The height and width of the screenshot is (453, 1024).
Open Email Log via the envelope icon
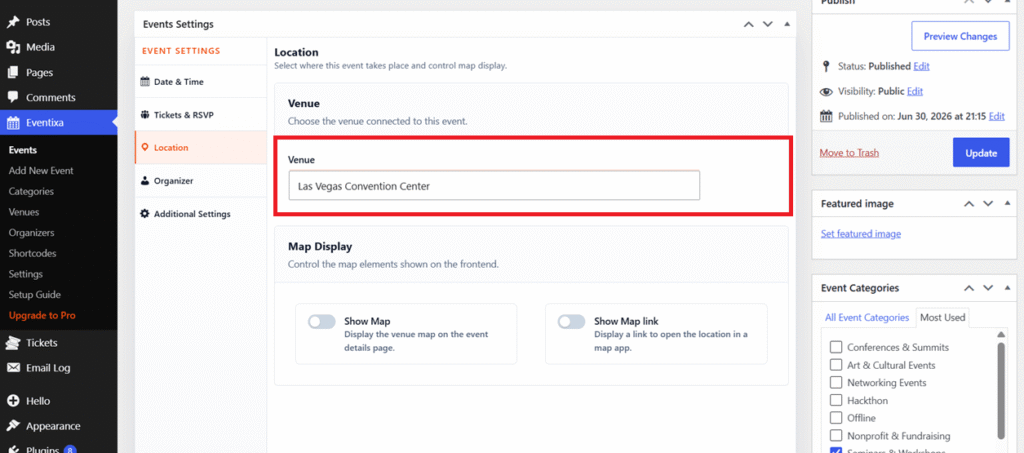(x=12, y=367)
